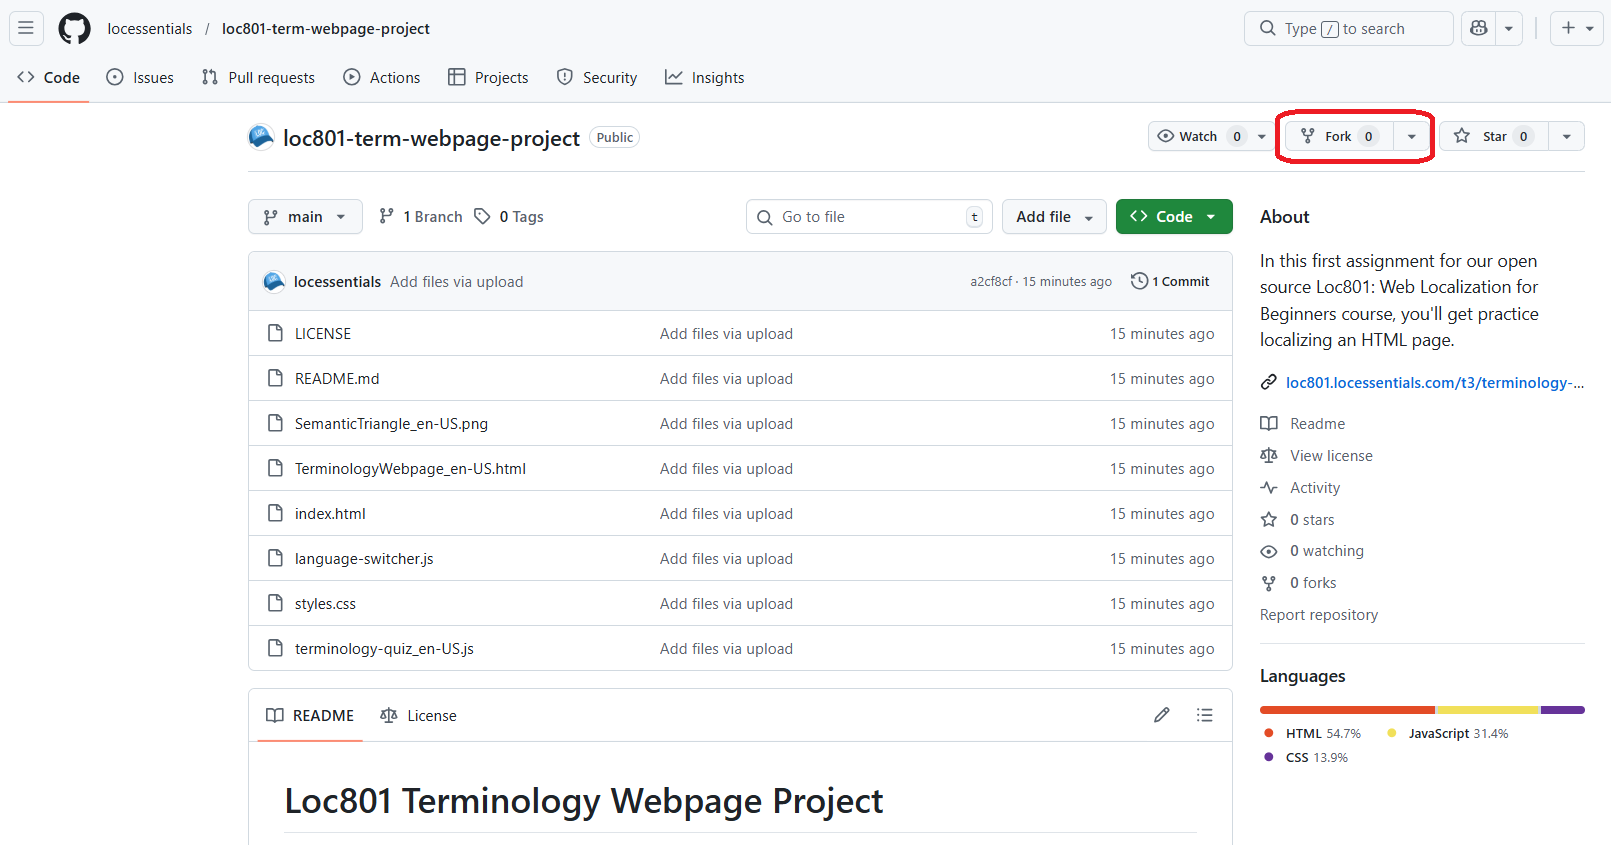Click the Go to file search field

tap(869, 217)
